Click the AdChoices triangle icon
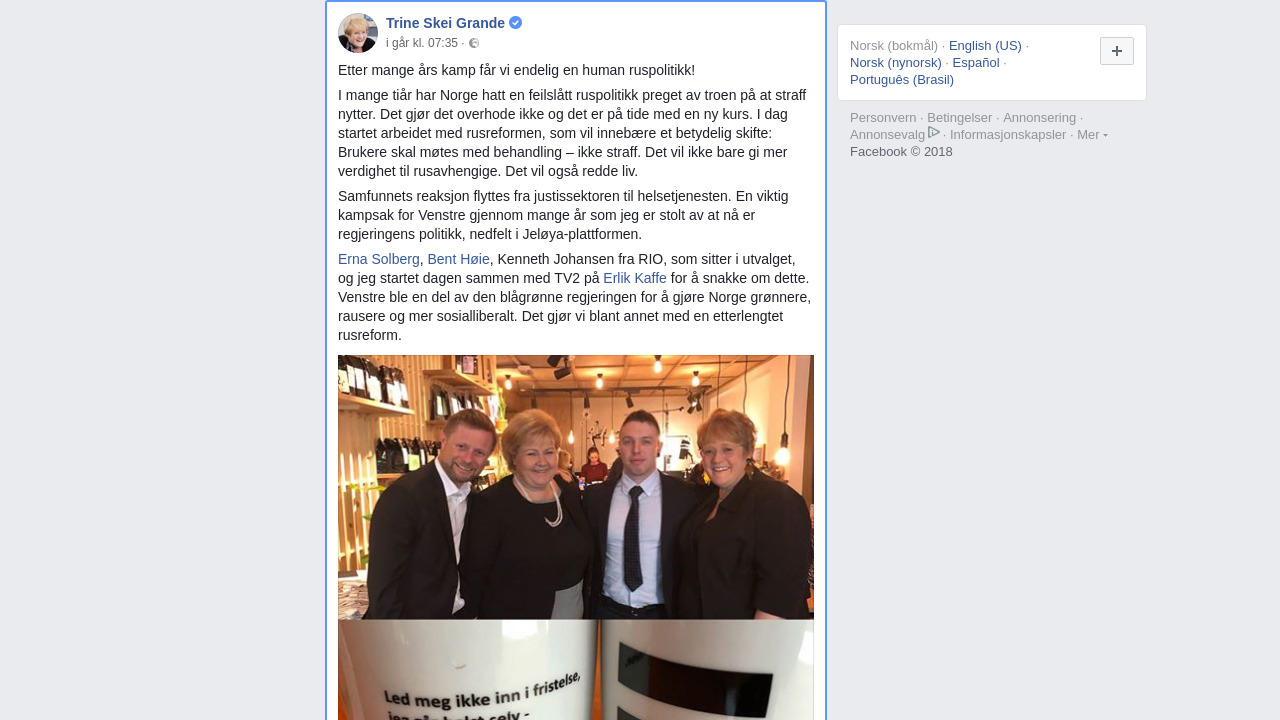 click(x=934, y=132)
